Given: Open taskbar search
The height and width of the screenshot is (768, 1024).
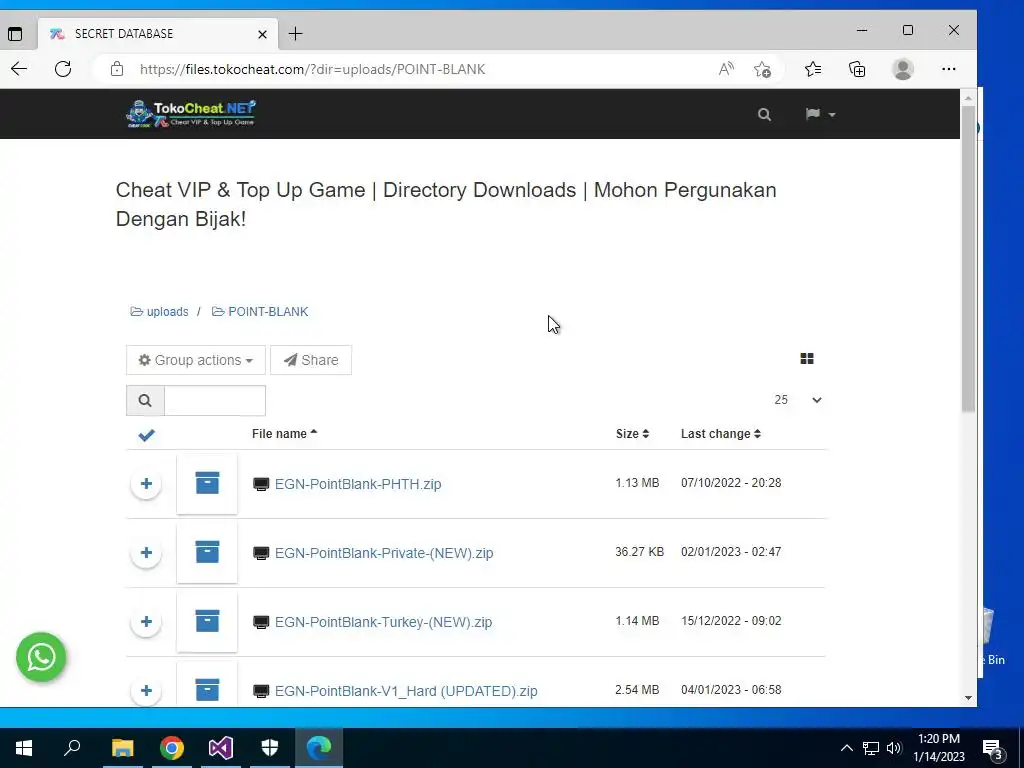Looking at the screenshot, I should tap(72, 748).
